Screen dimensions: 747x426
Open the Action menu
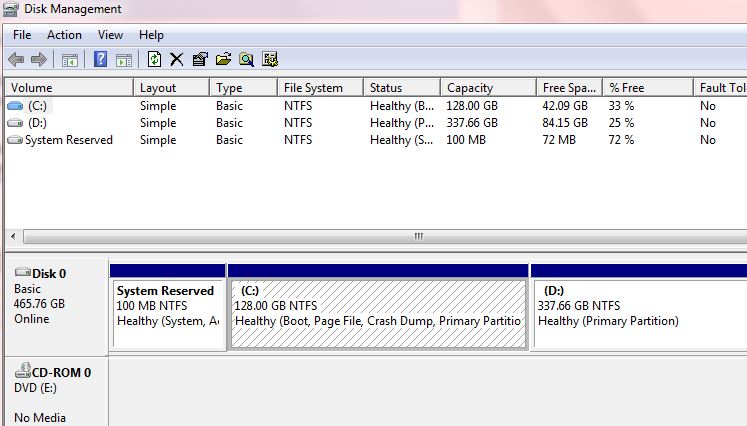pos(64,35)
